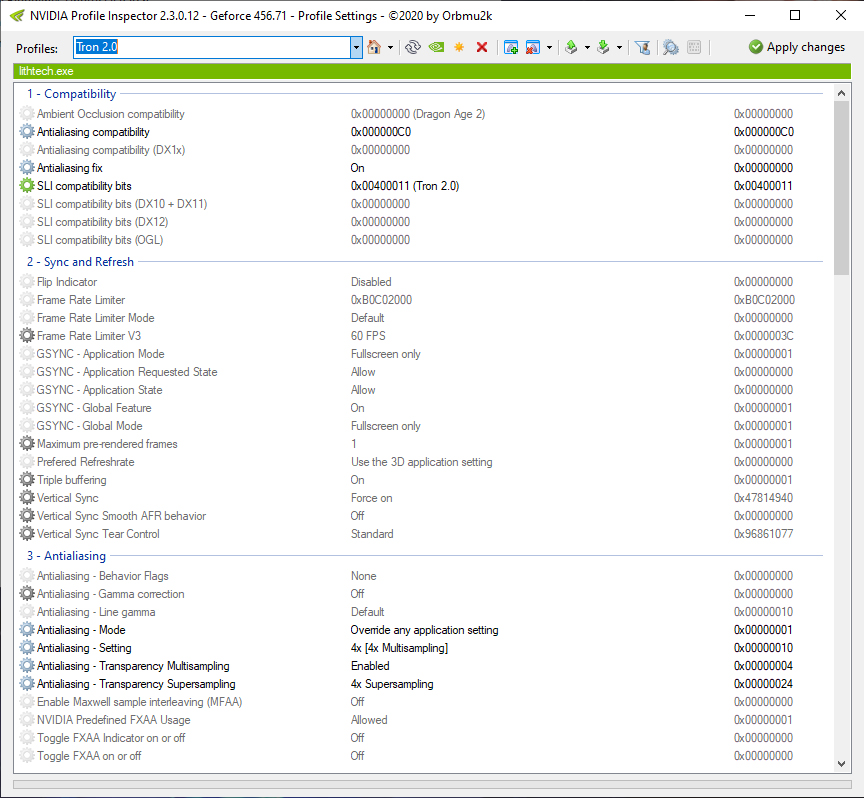Select the 'Frame Rate Limiter Mode' setting
The image size is (864, 798).
click(423, 318)
